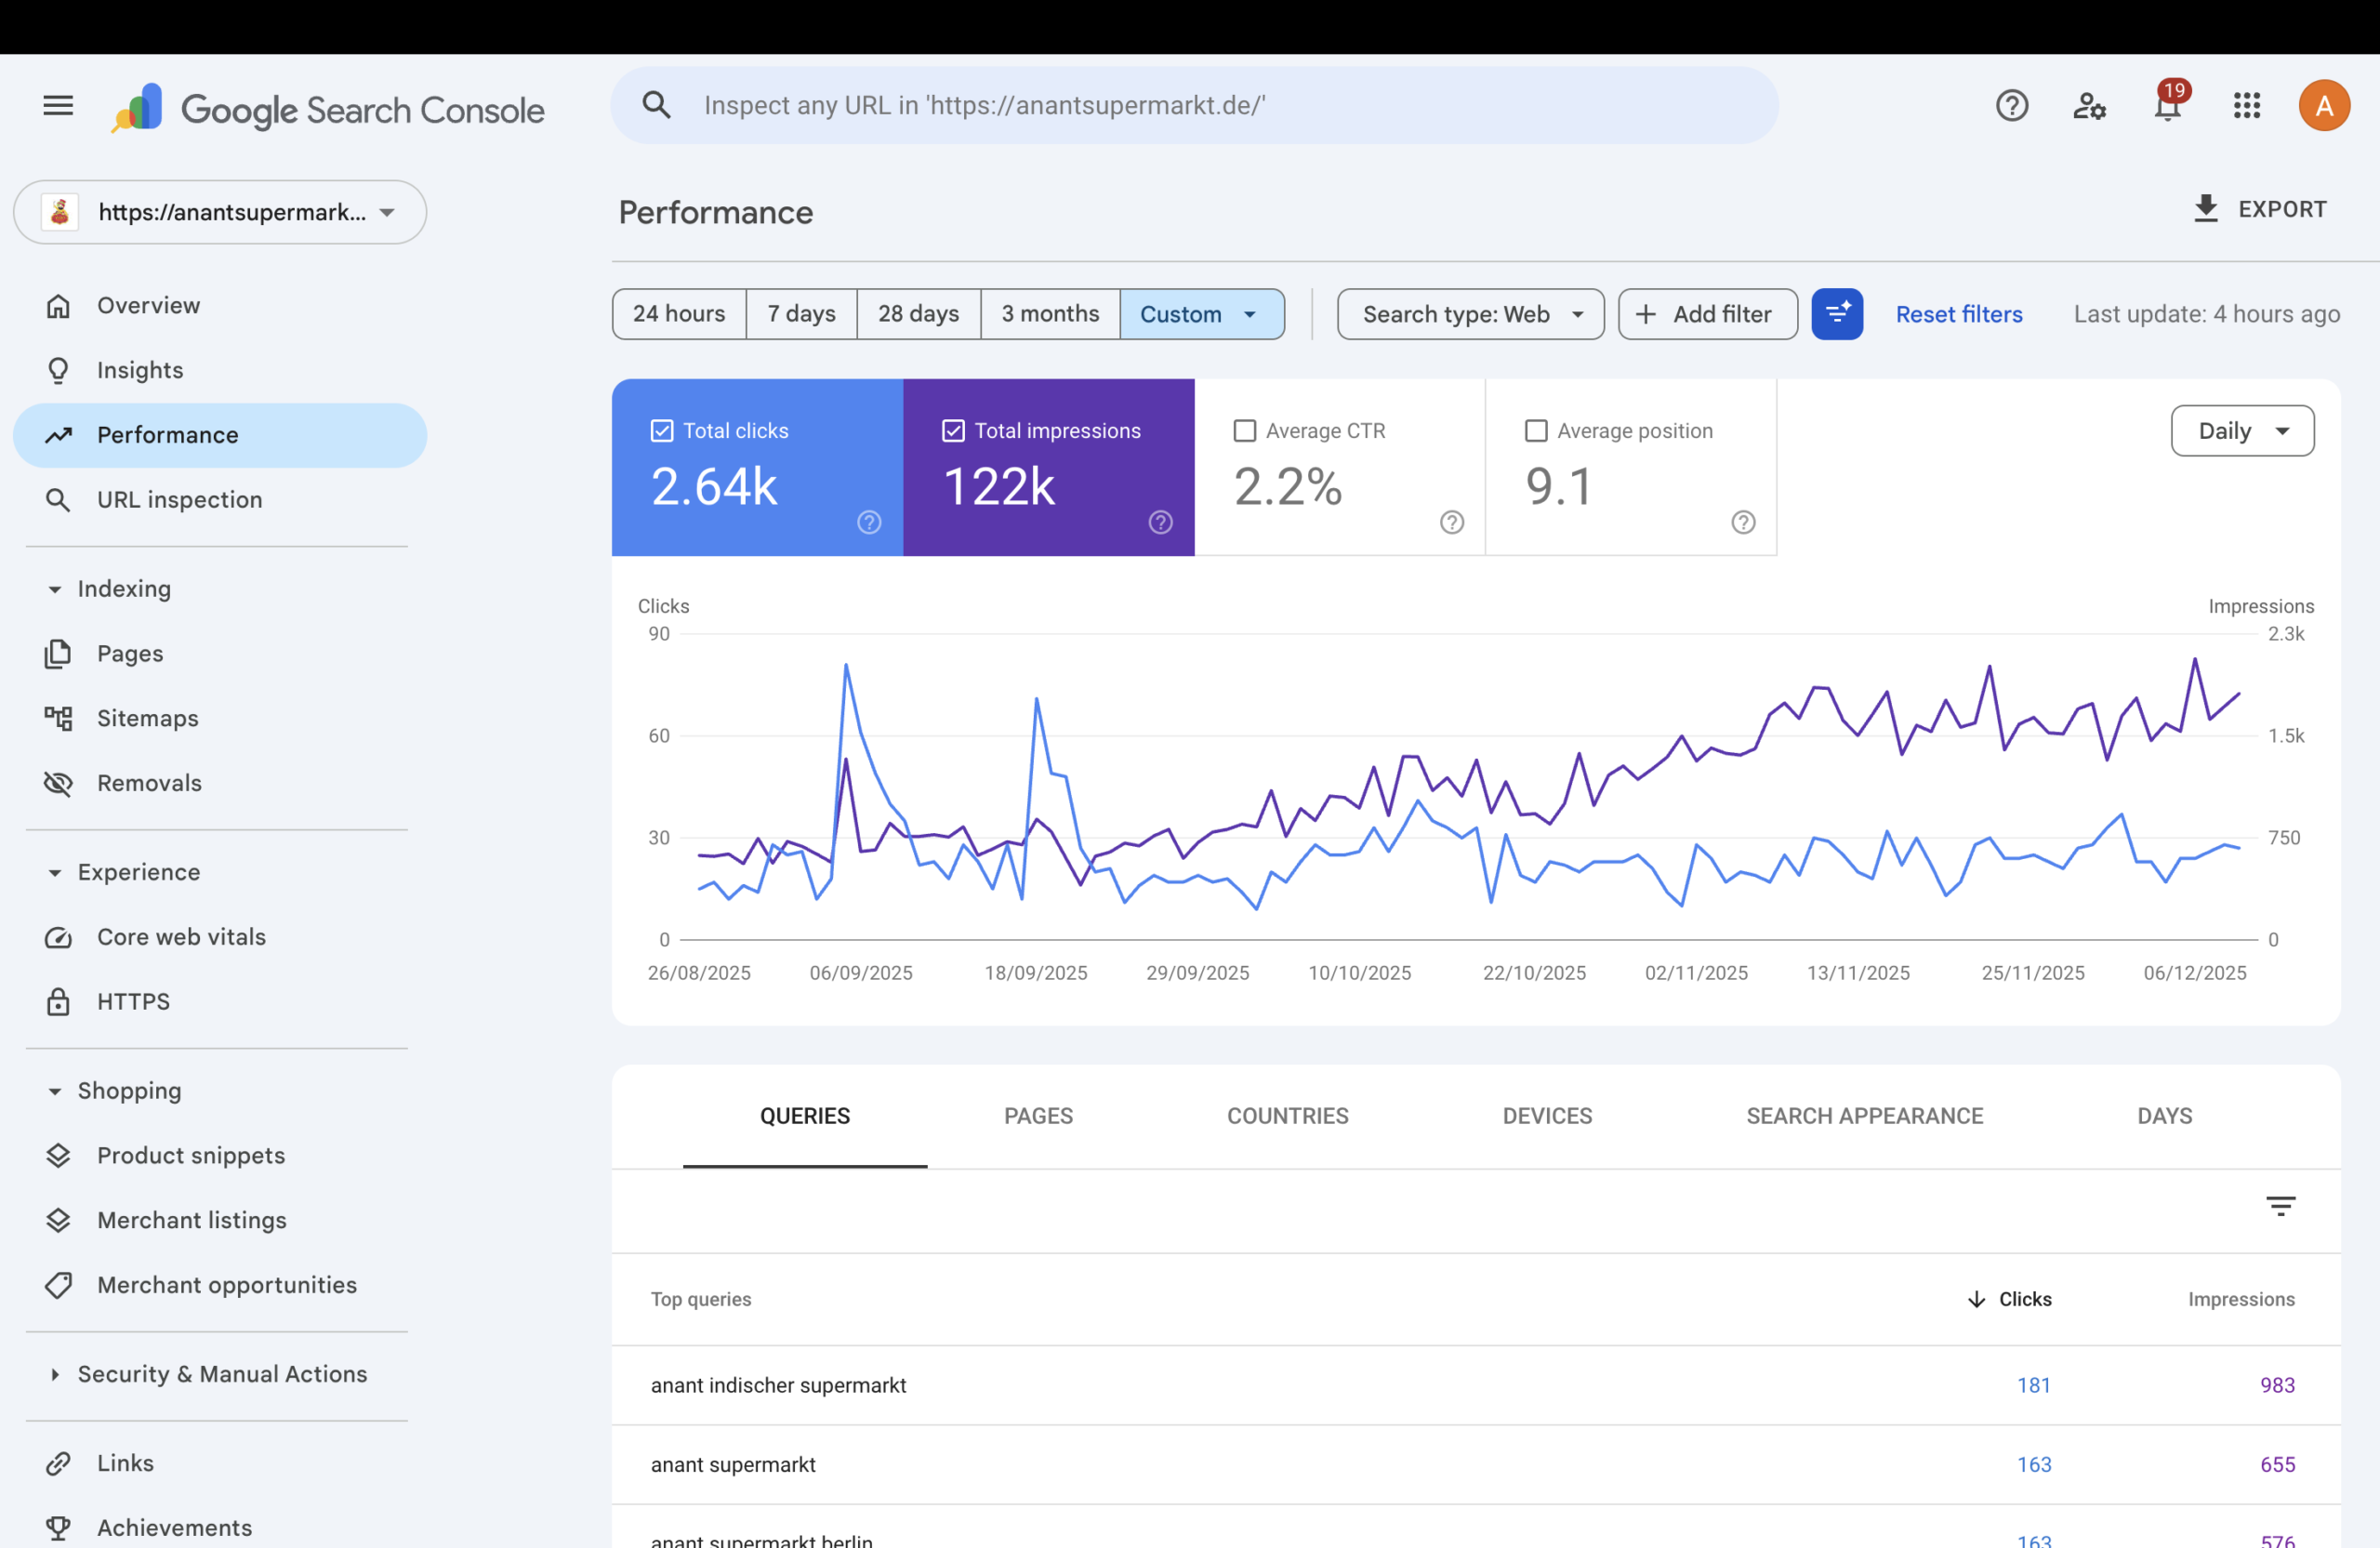2380x1548 pixels.
Task: Open the Search type: Web dropdown
Action: coord(1470,314)
